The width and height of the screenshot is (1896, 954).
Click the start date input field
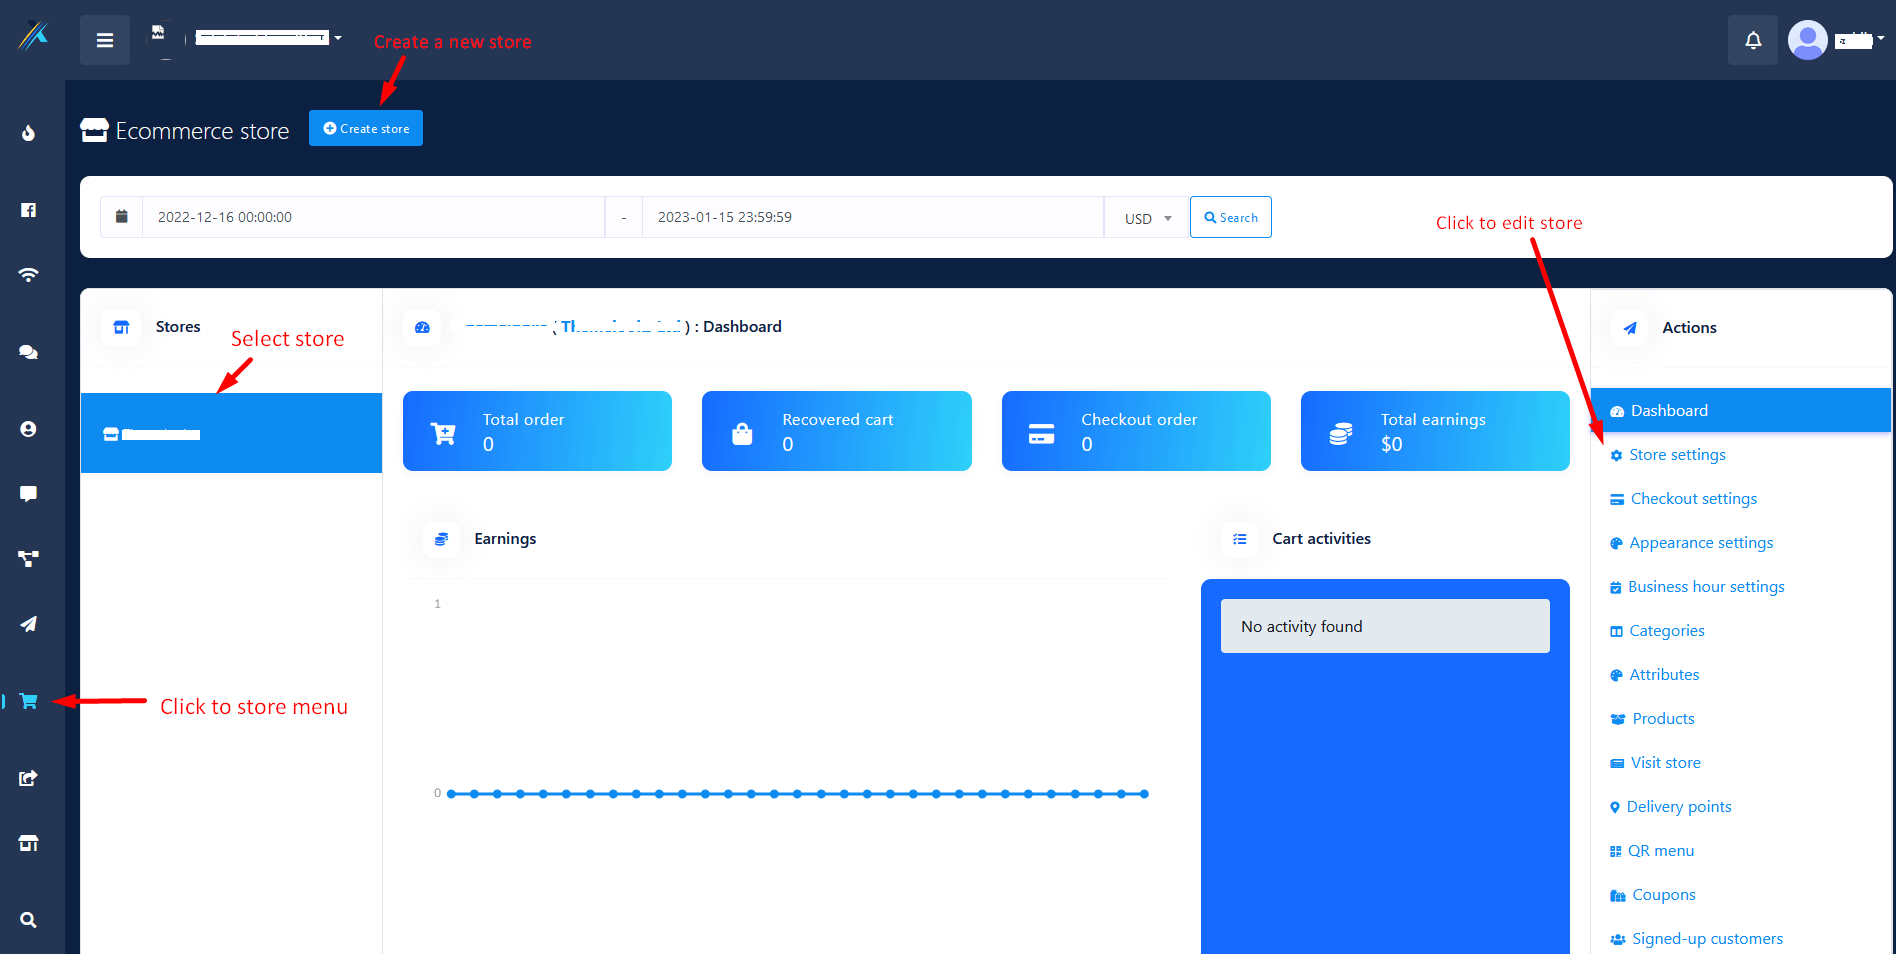point(372,217)
